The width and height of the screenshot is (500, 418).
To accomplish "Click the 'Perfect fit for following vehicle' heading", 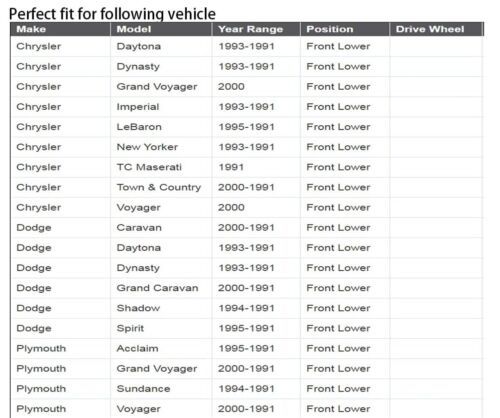I will [112, 14].
